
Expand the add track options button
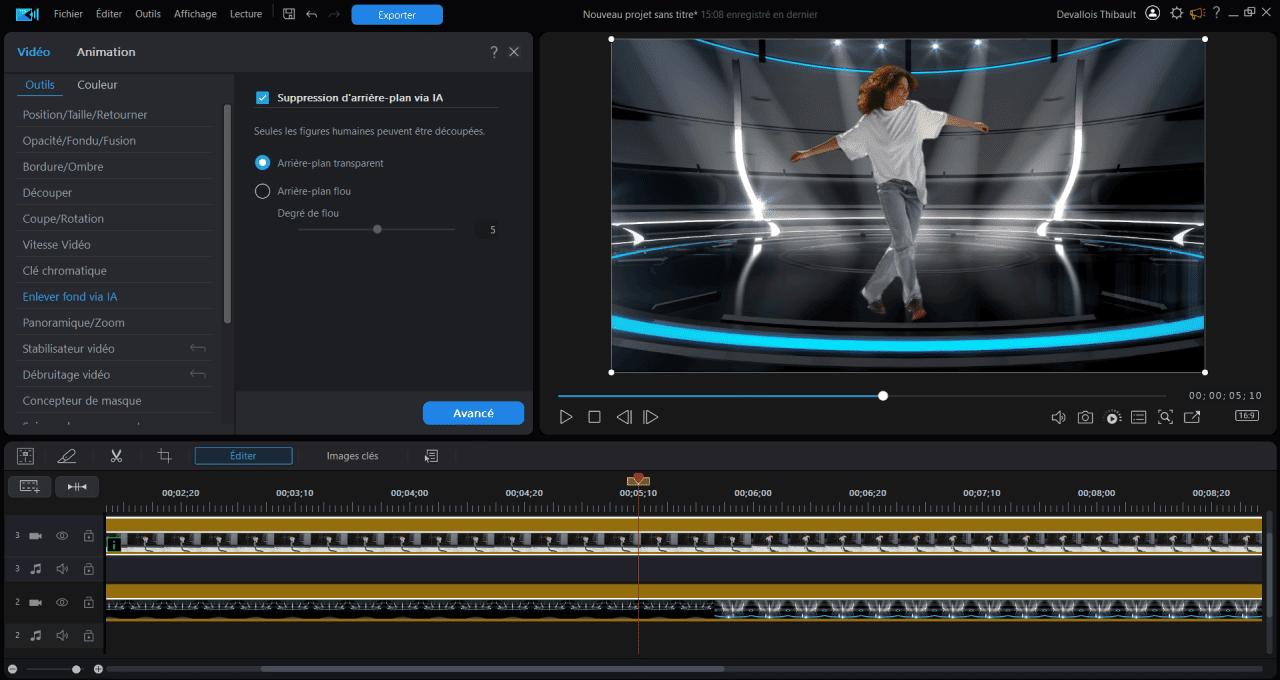tap(30, 486)
